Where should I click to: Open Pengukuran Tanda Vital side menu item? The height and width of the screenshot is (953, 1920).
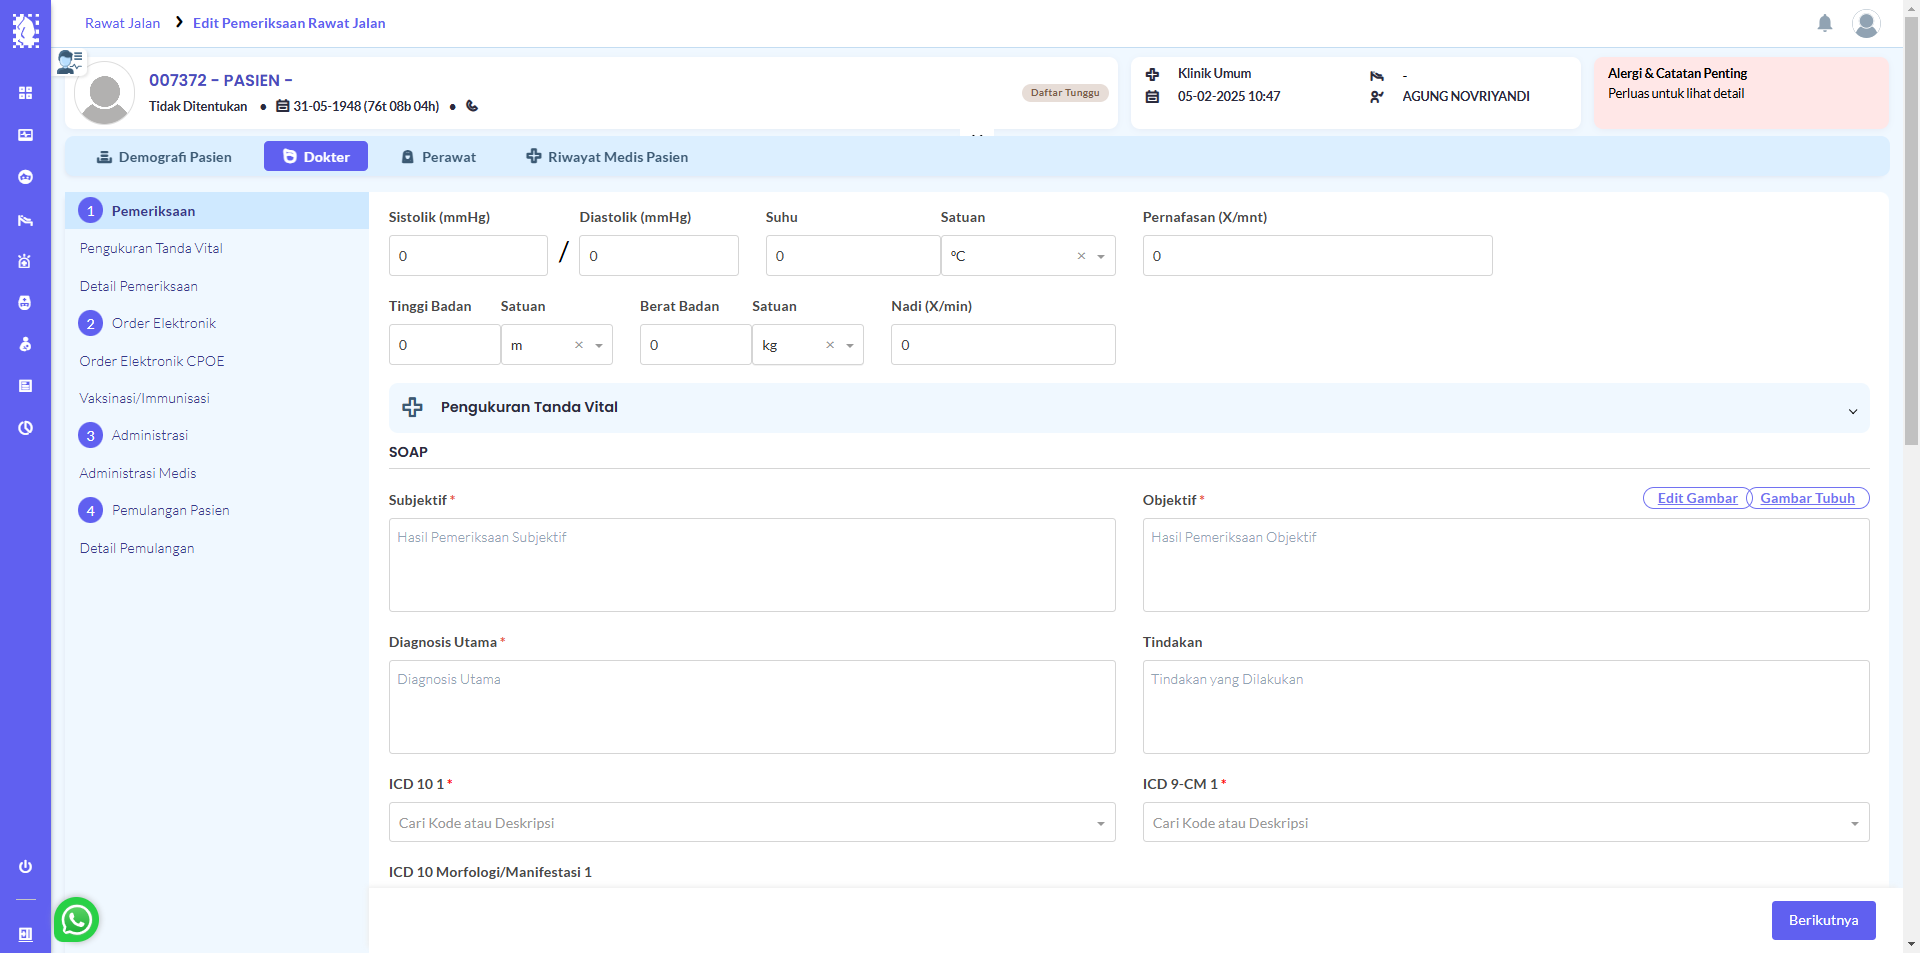151,248
